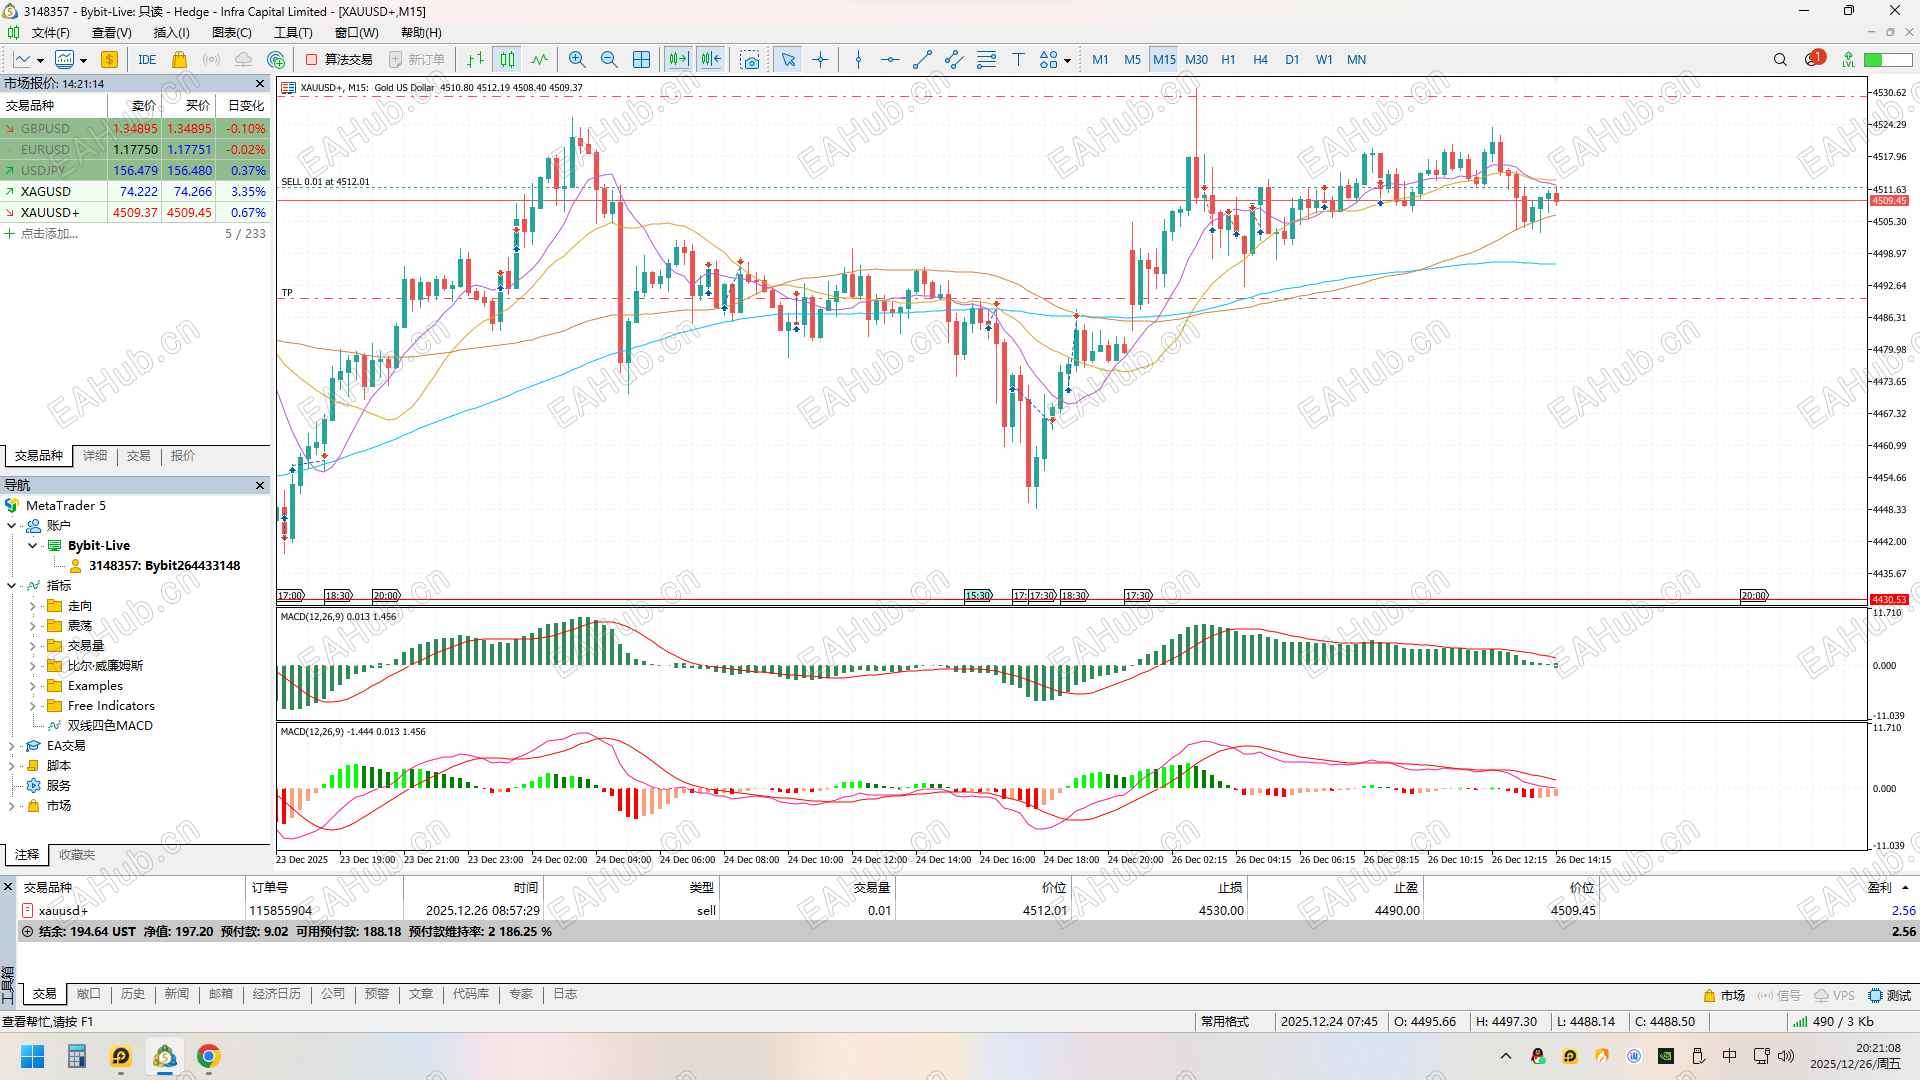Collapse the 指标 indicators tree node
1920x1080 pixels.
click(12, 586)
